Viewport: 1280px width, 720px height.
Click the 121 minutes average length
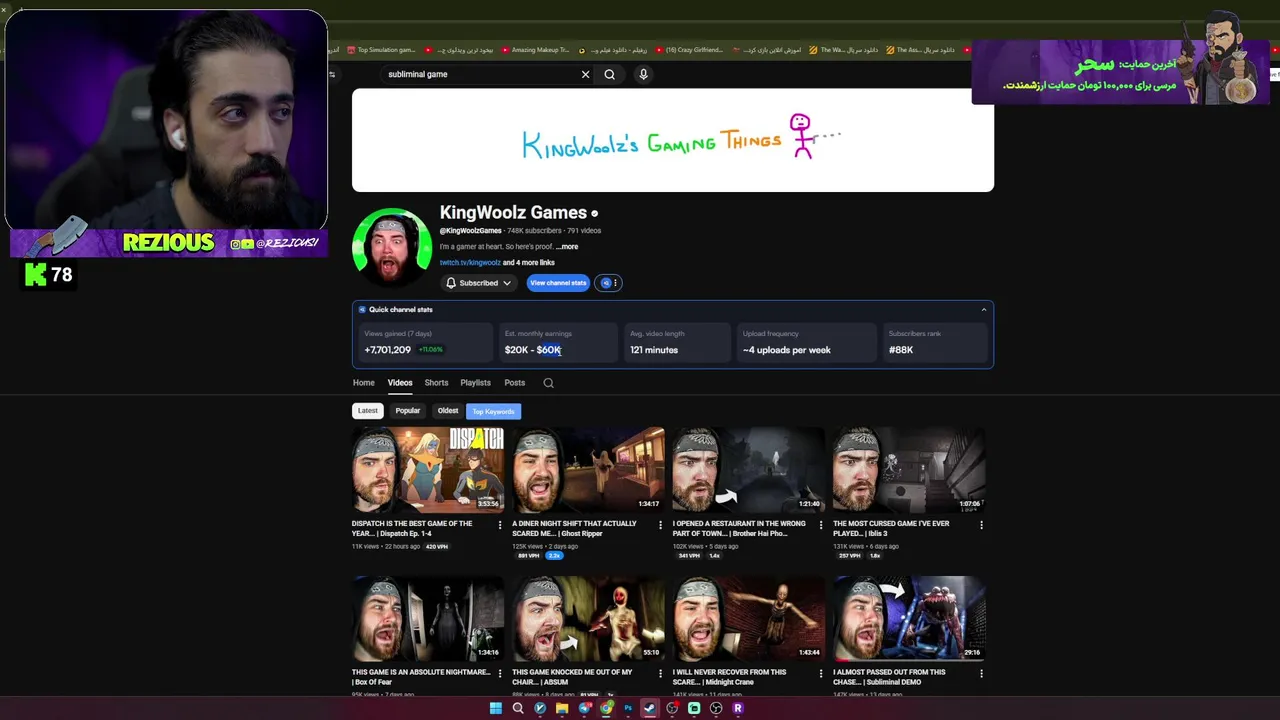(x=654, y=350)
